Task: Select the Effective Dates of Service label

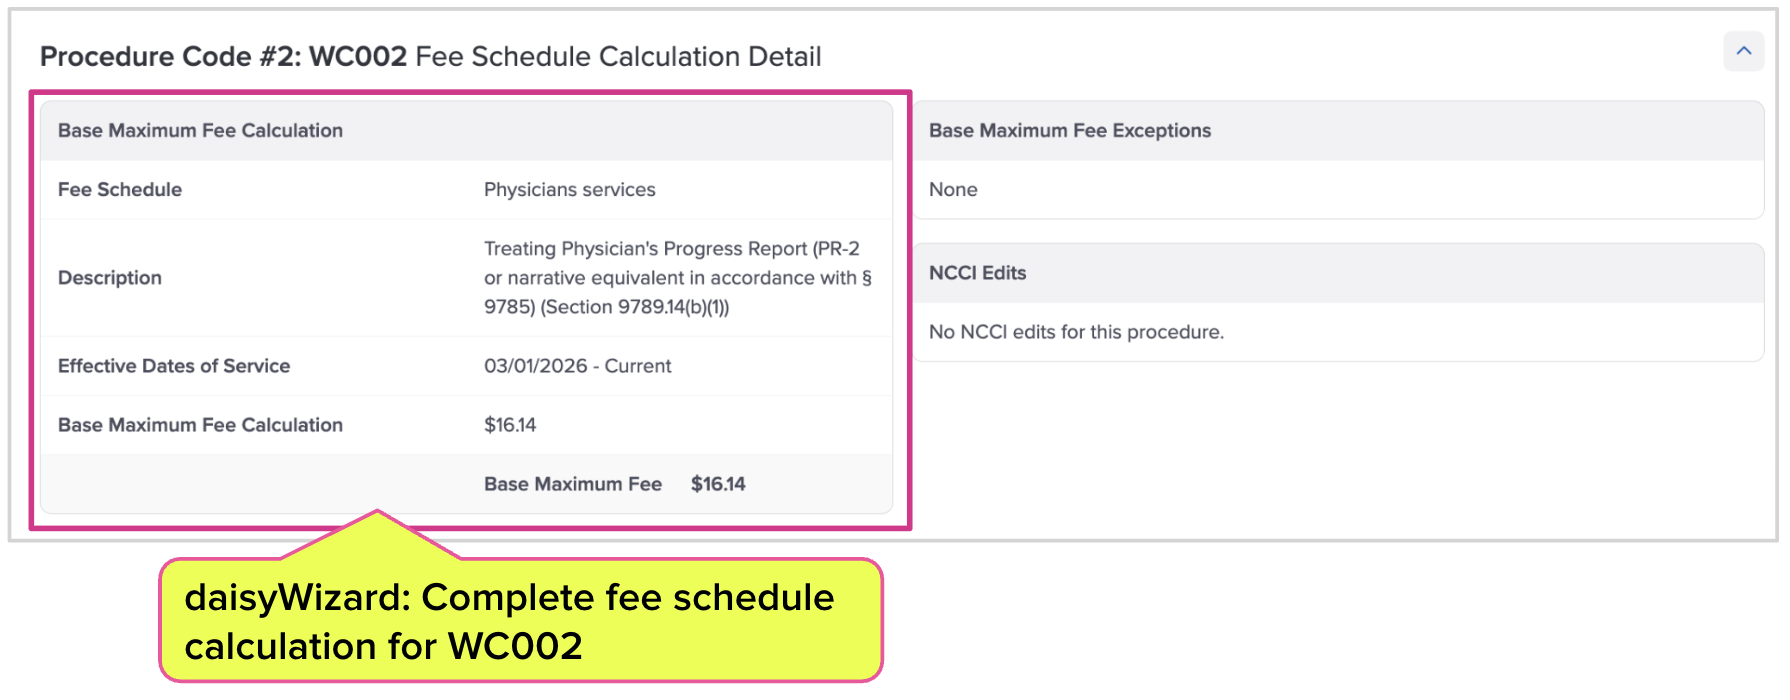Action: coord(174,366)
